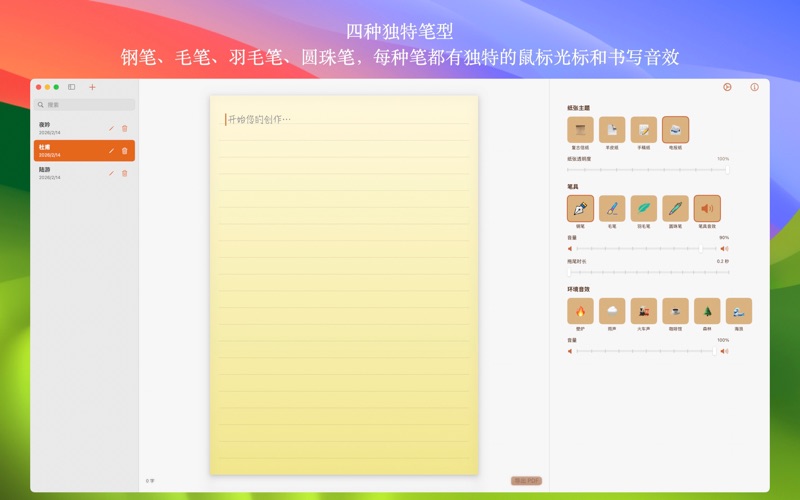This screenshot has height=500, width=800.
Task: Rename 陆游 using its pencil icon
Action: coord(111,173)
